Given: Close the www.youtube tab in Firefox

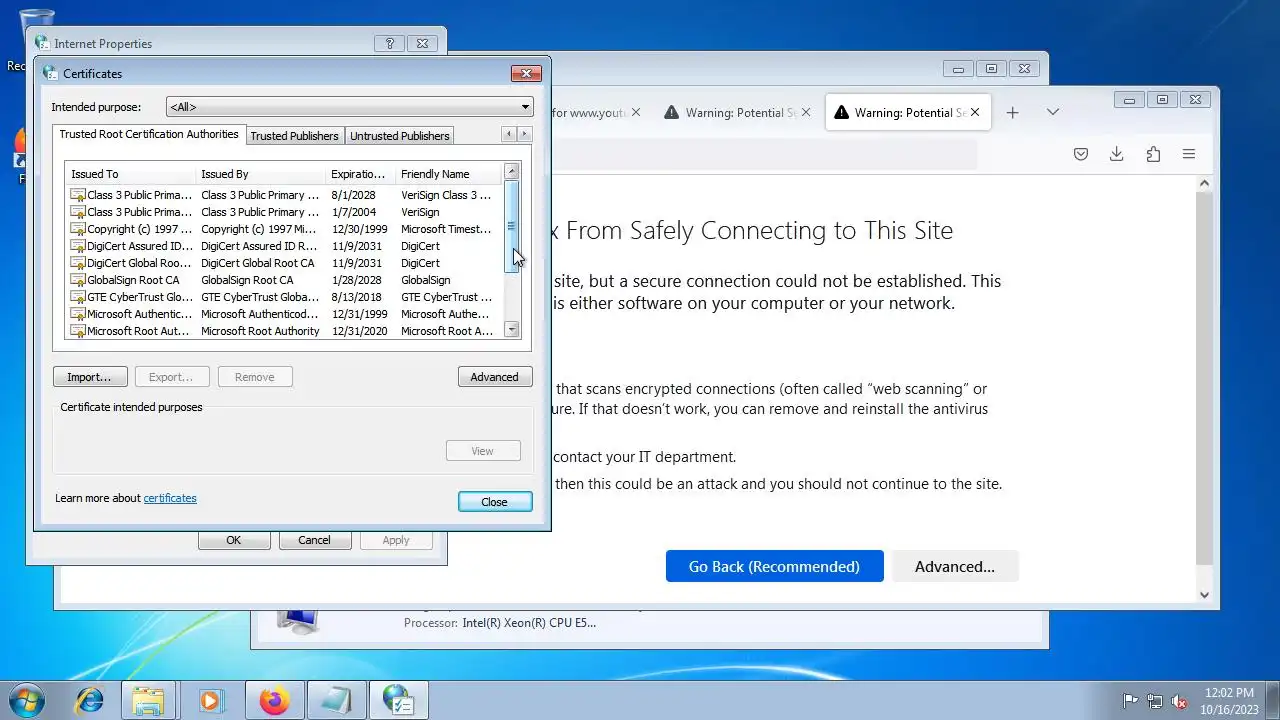Looking at the screenshot, I should coord(636,113).
